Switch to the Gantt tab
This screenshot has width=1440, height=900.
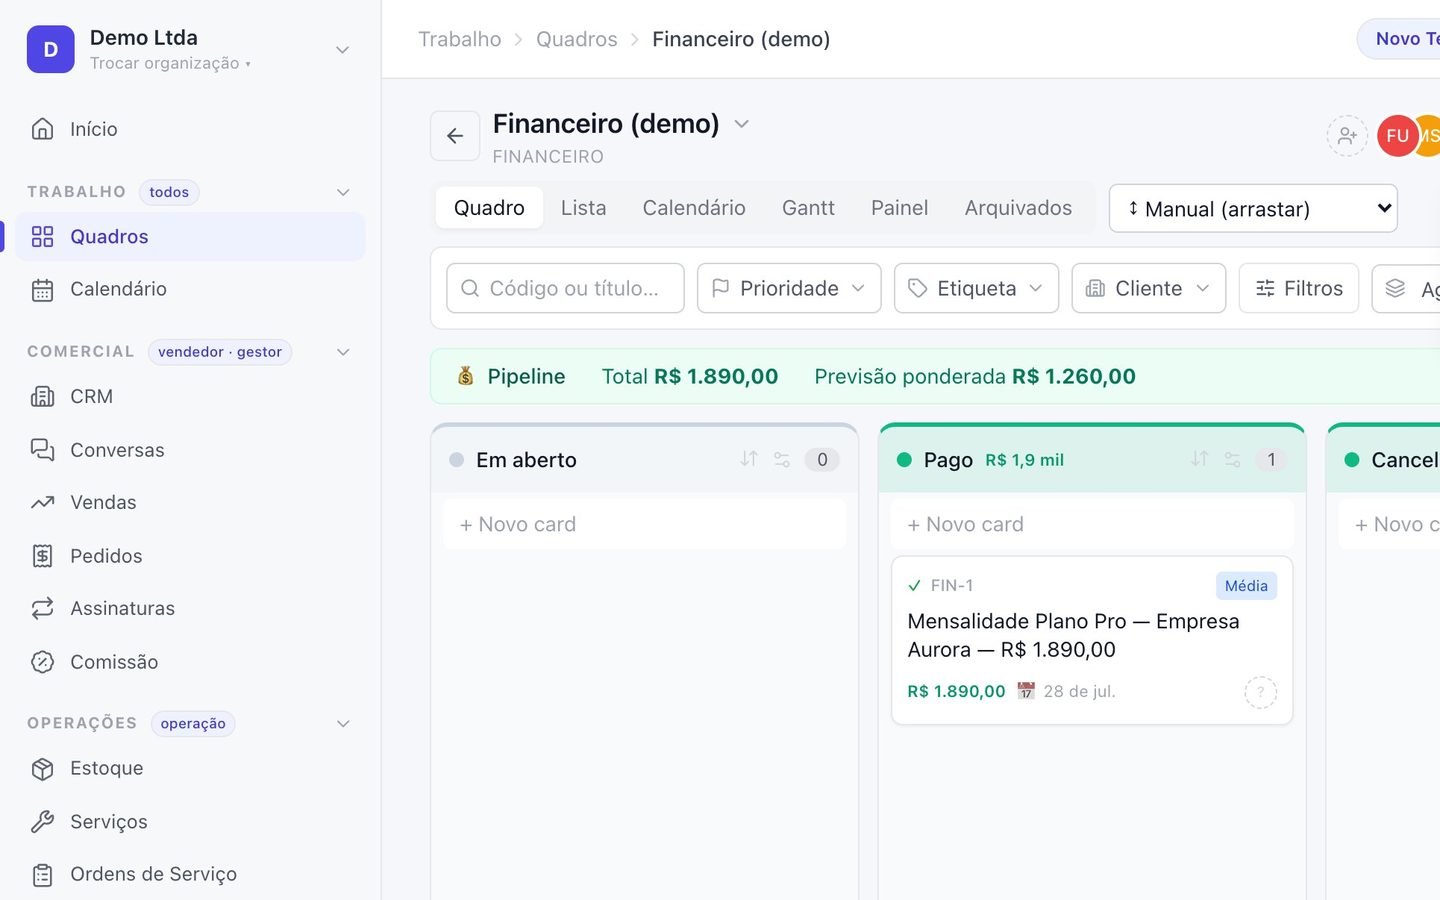[x=808, y=208]
